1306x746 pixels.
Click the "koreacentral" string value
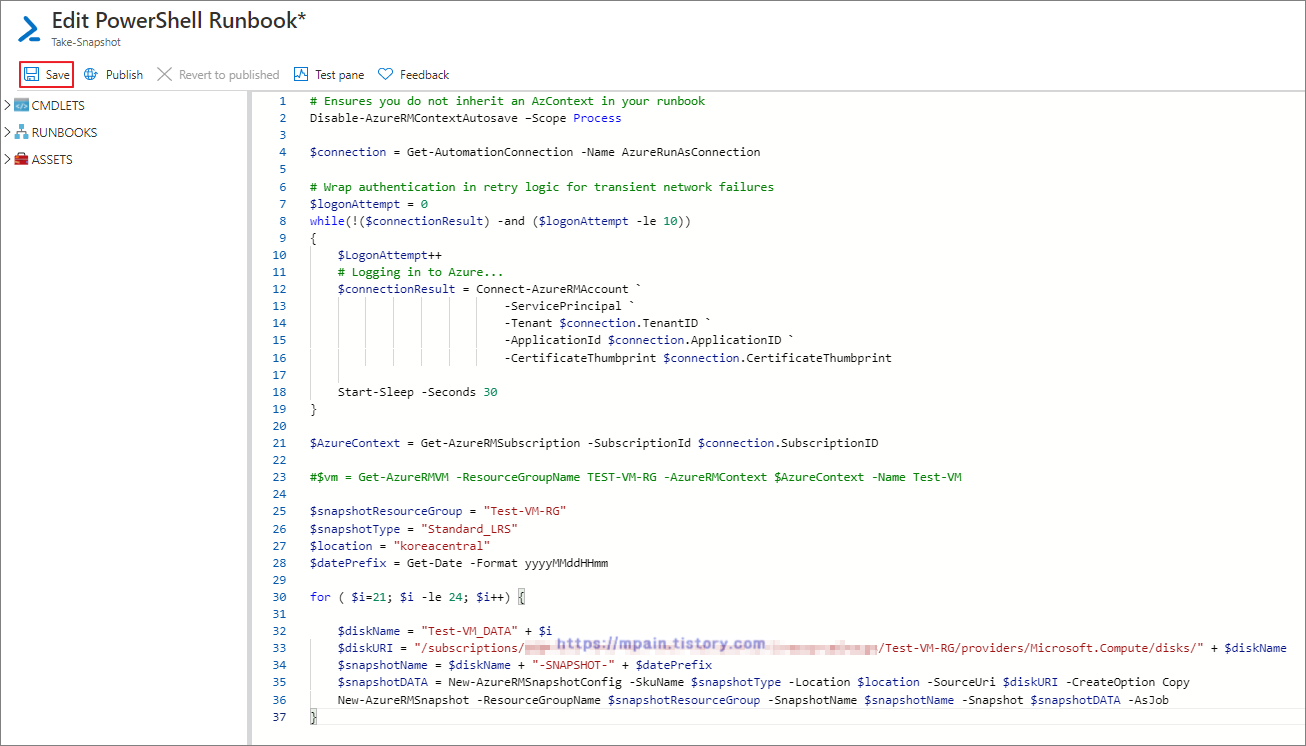[x=441, y=546]
